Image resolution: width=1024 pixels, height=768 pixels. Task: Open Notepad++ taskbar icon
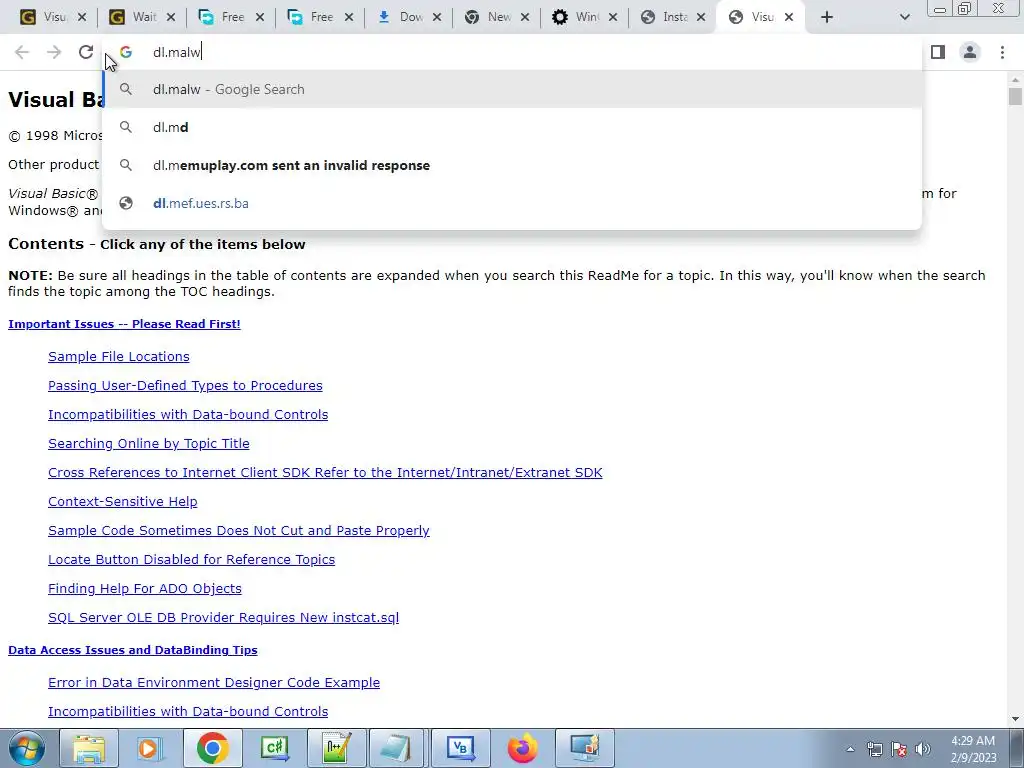click(x=336, y=748)
